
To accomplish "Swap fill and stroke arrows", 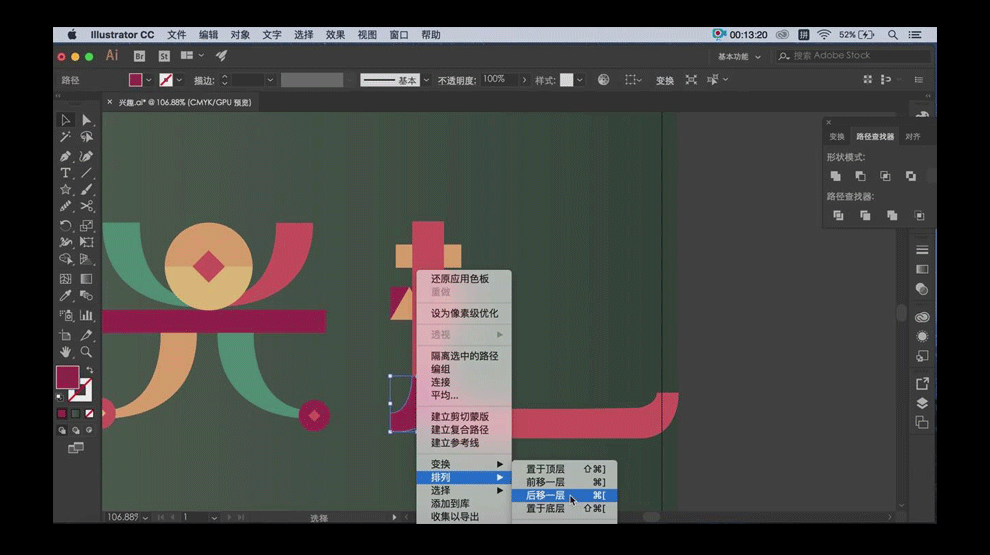I will (x=89, y=370).
